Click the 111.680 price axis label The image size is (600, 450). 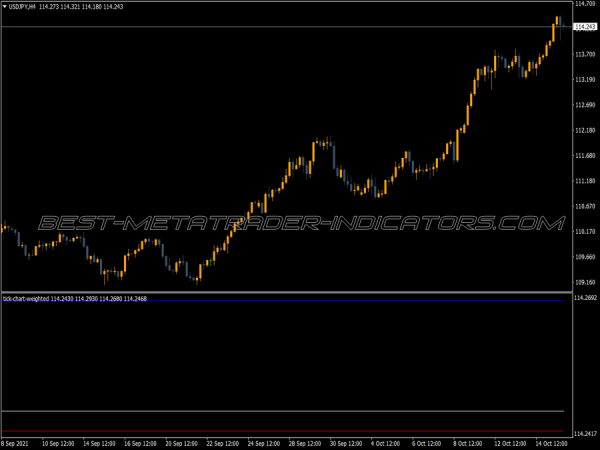click(x=585, y=156)
